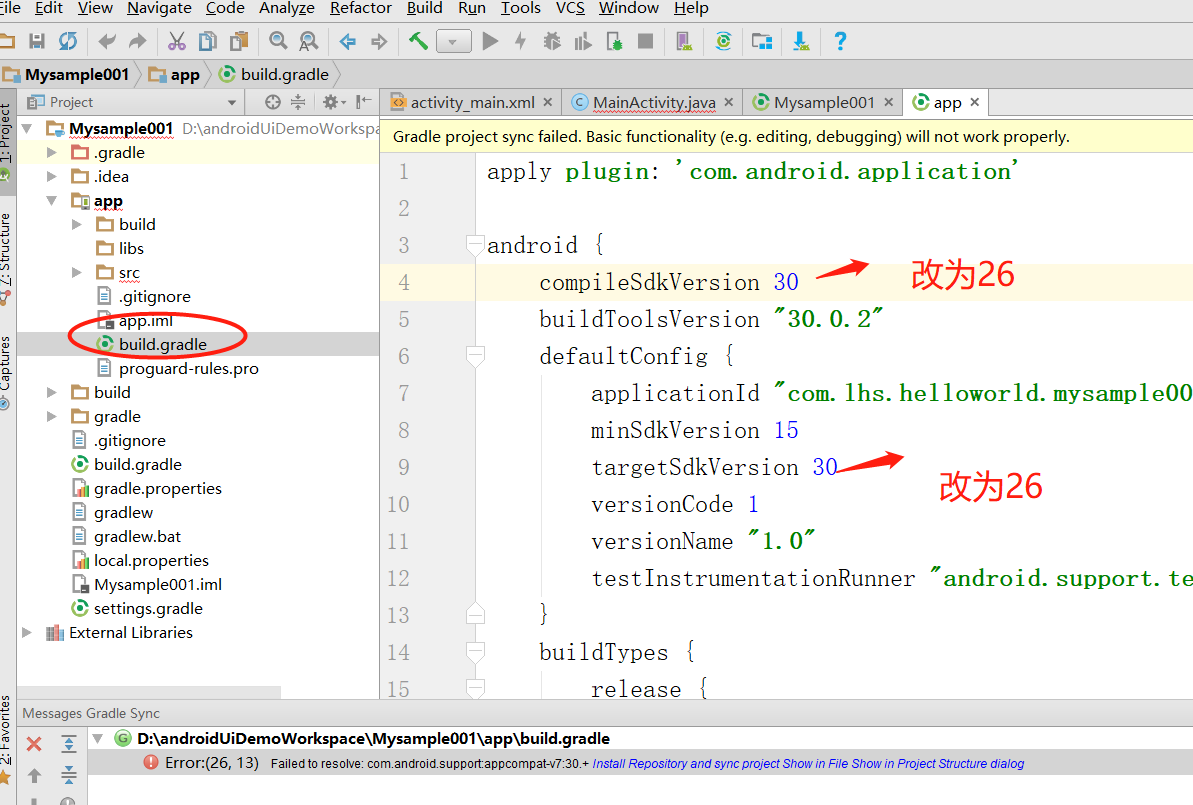Image resolution: width=1193 pixels, height=805 pixels.
Task: Open the Build menu
Action: click(x=425, y=8)
